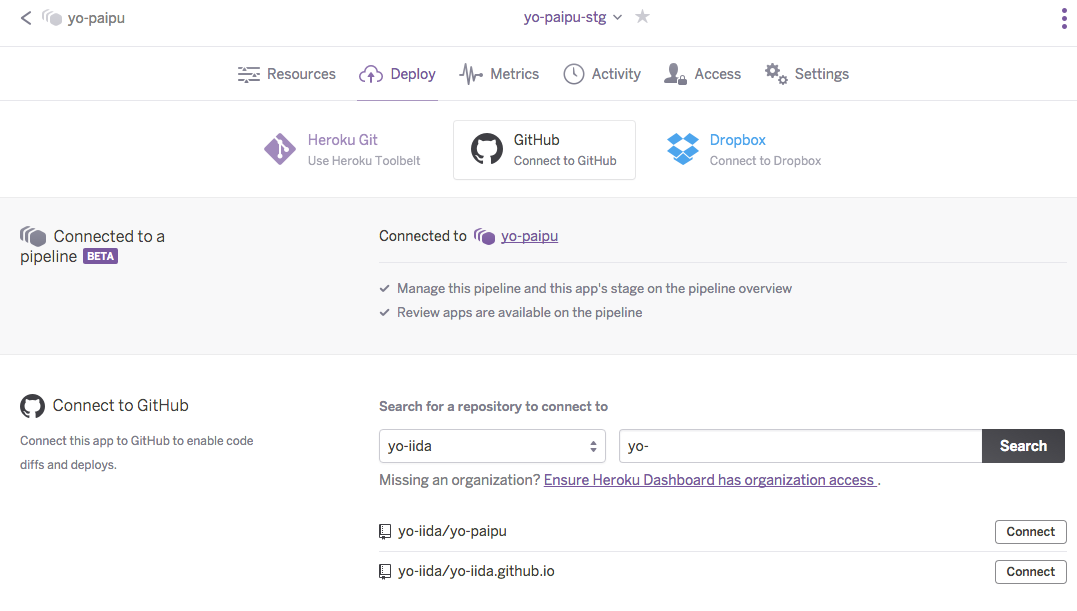The image size is (1077, 611).
Task: Connect the yo-iida/yo-iida.github.io repository
Action: [1030, 571]
